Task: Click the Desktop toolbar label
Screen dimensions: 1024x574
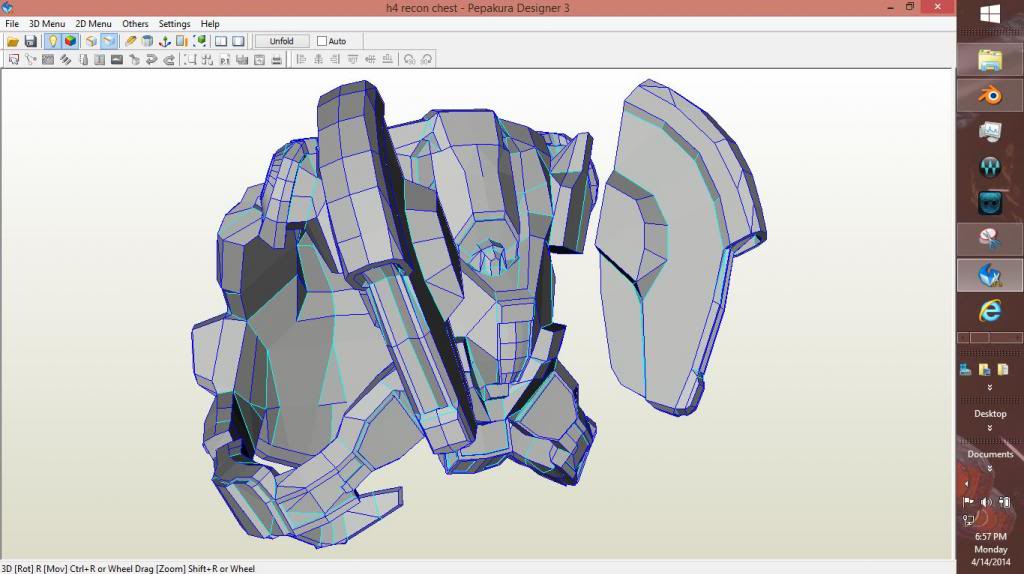Action: click(990, 414)
